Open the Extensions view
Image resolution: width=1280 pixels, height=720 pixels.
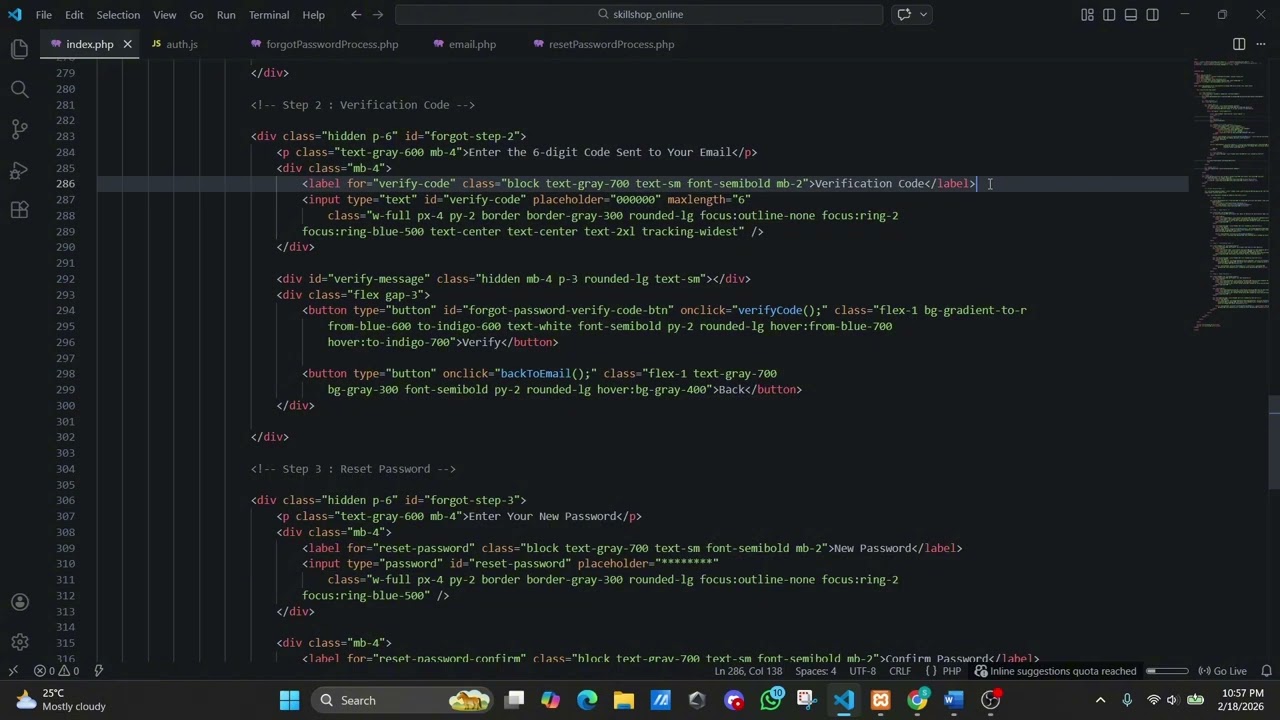19,210
